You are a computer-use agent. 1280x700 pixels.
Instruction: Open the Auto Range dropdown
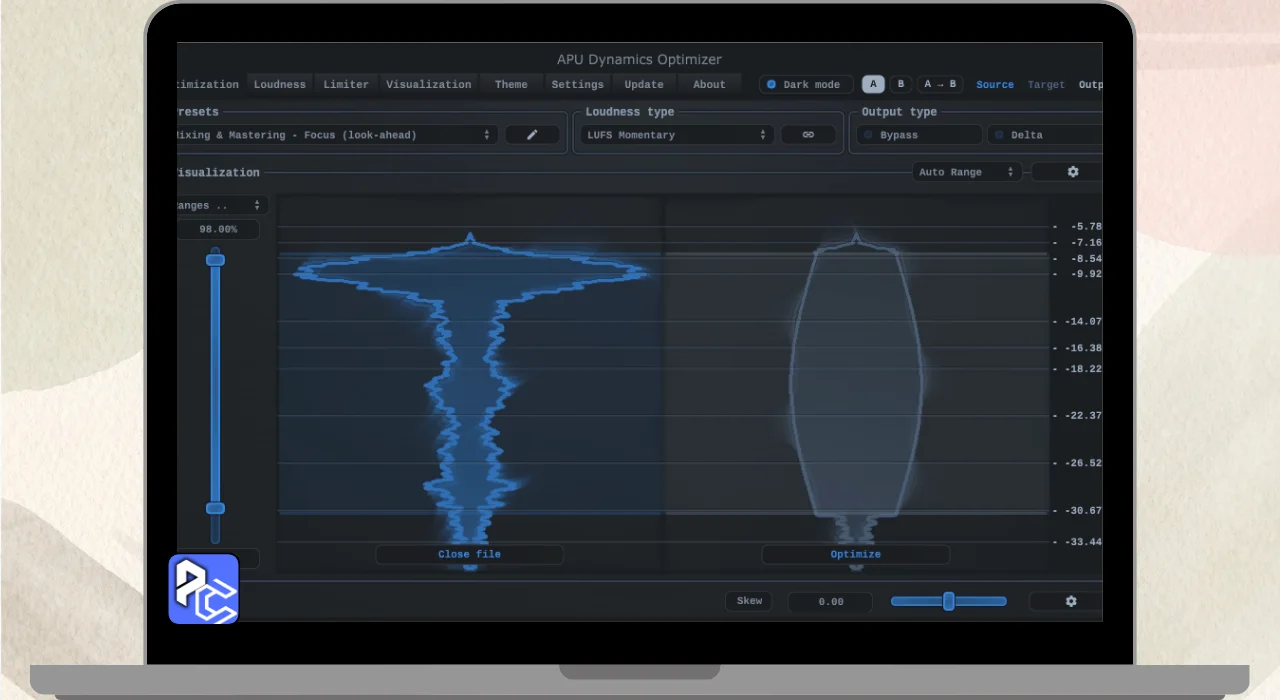click(x=966, y=172)
